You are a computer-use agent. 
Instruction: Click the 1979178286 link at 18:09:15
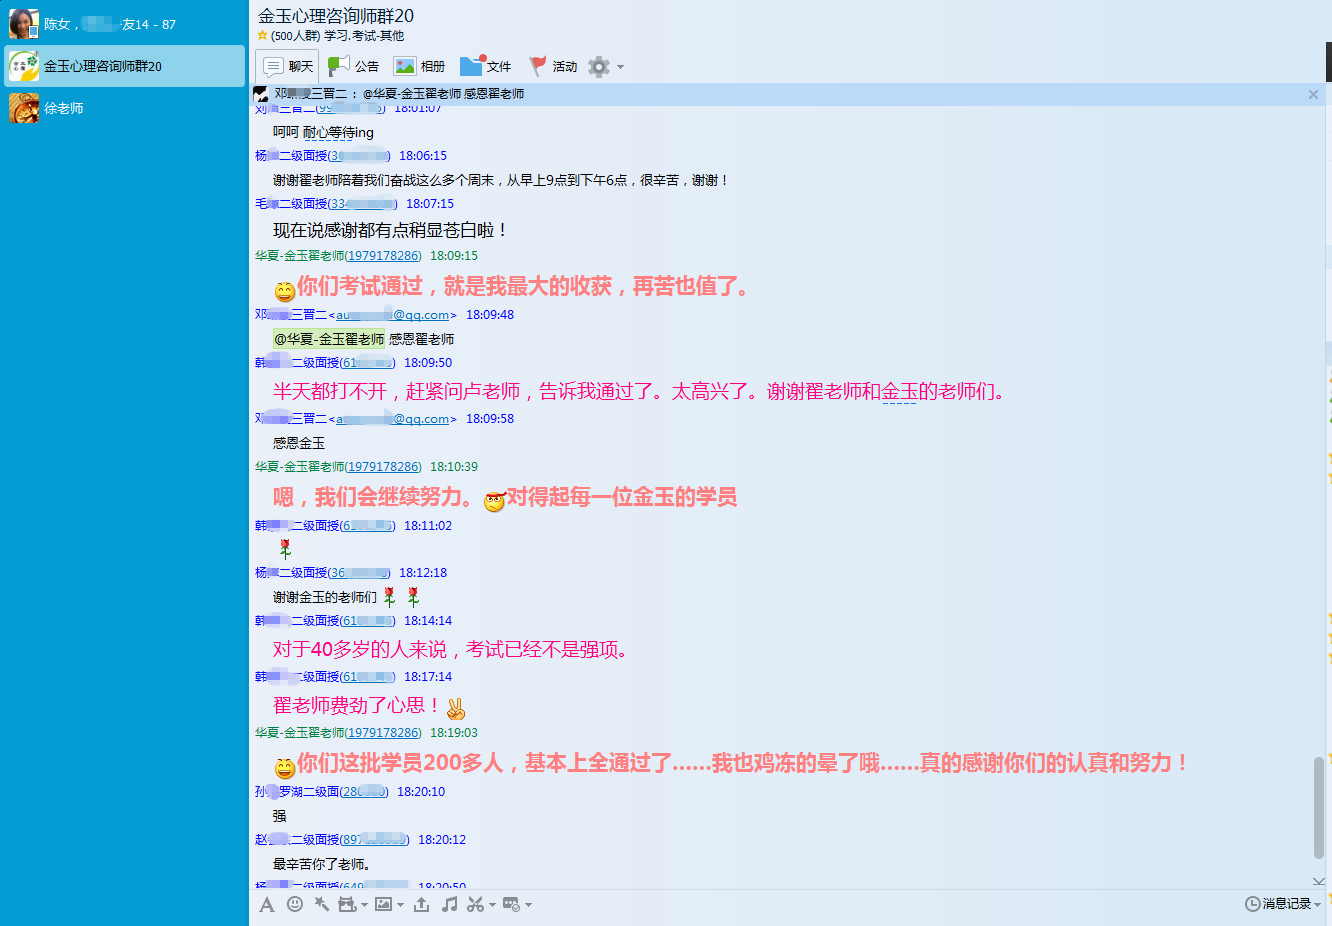[x=383, y=256]
